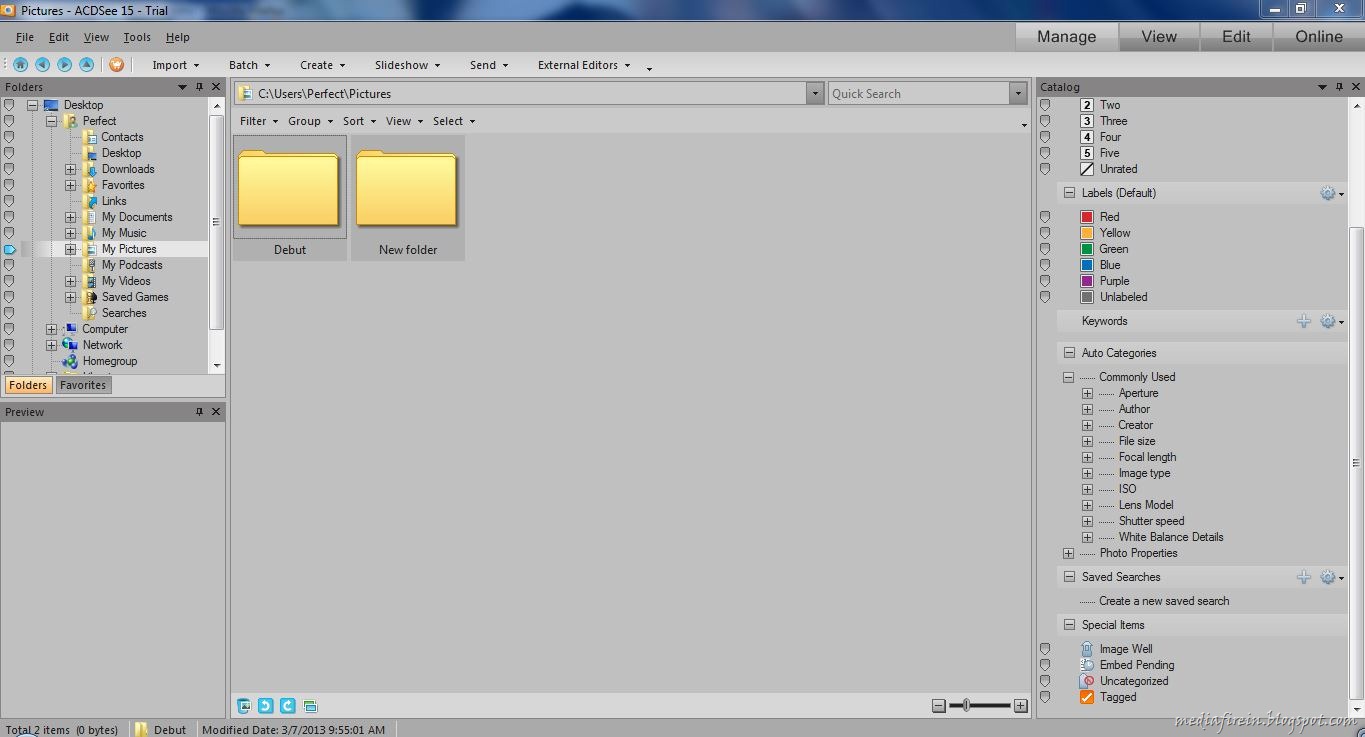Viewport: 1365px width, 737px height.
Task: Go up one folder level with up arrow
Action: click(x=87, y=65)
